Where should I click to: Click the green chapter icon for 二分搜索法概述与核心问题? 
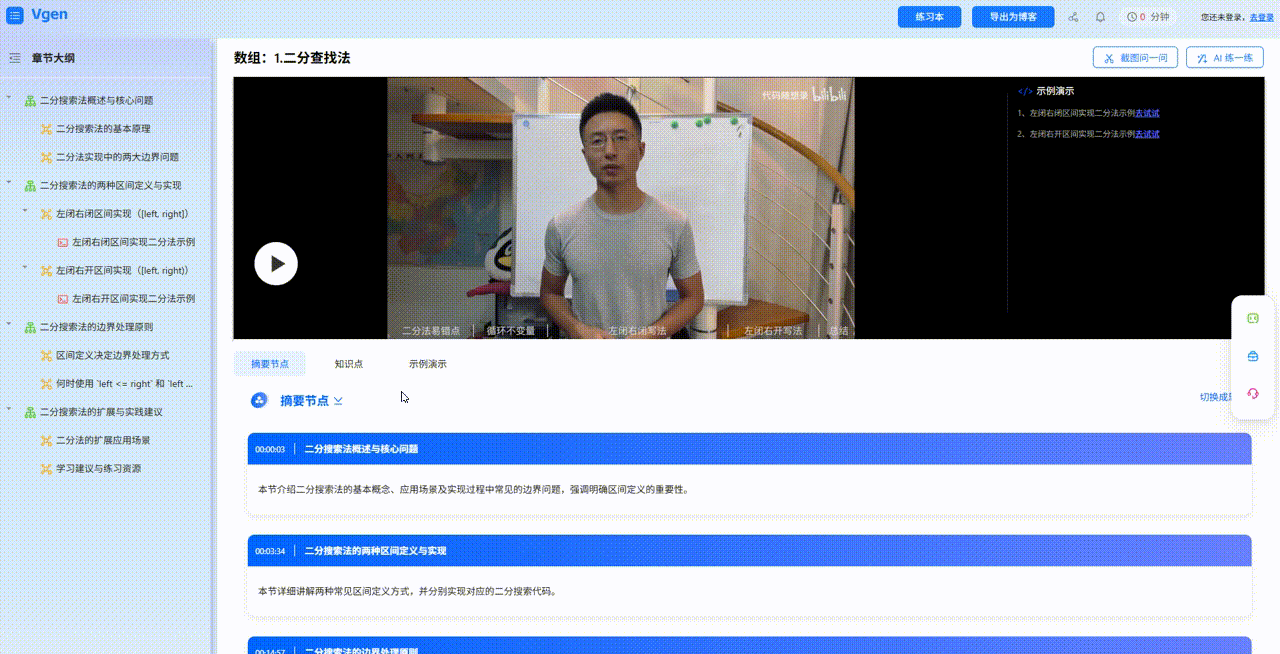coord(30,101)
